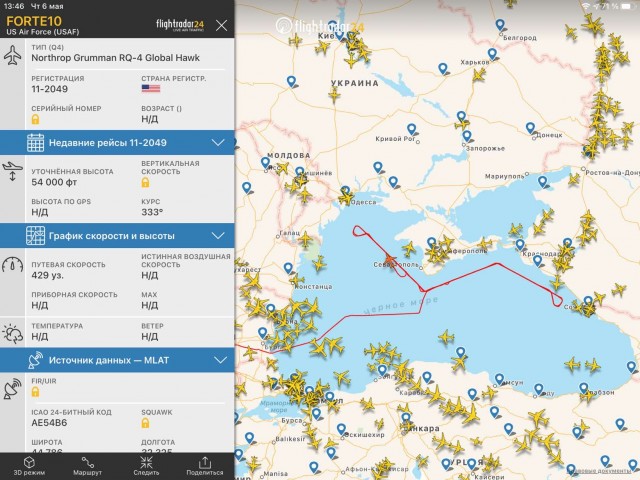Close the FORTE10 flight details panel
The height and width of the screenshot is (480, 640).
[222, 26]
